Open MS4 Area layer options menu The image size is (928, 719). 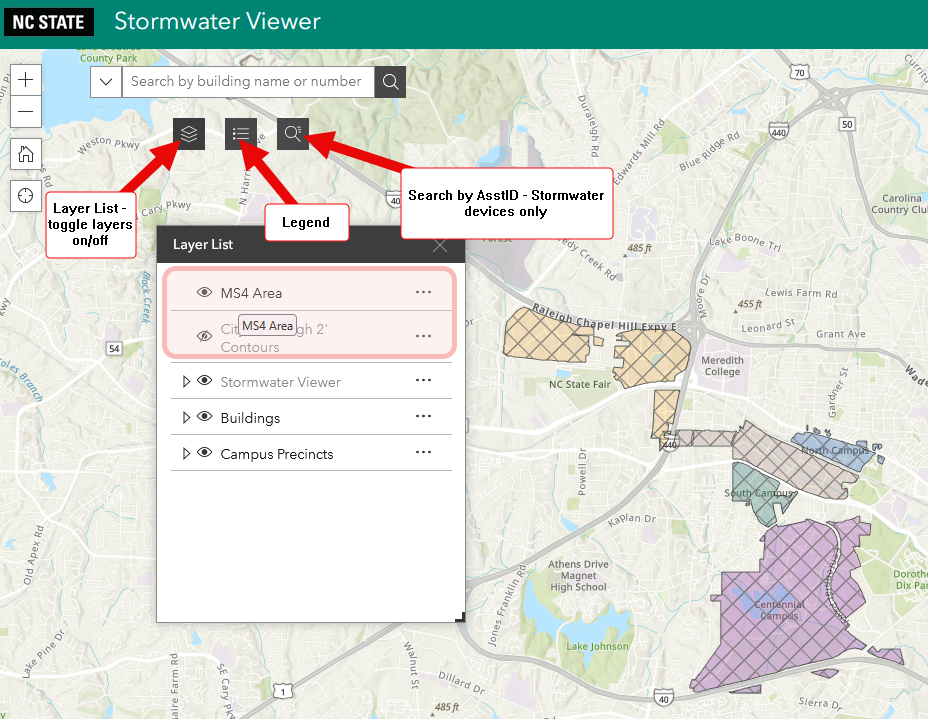pos(423,292)
